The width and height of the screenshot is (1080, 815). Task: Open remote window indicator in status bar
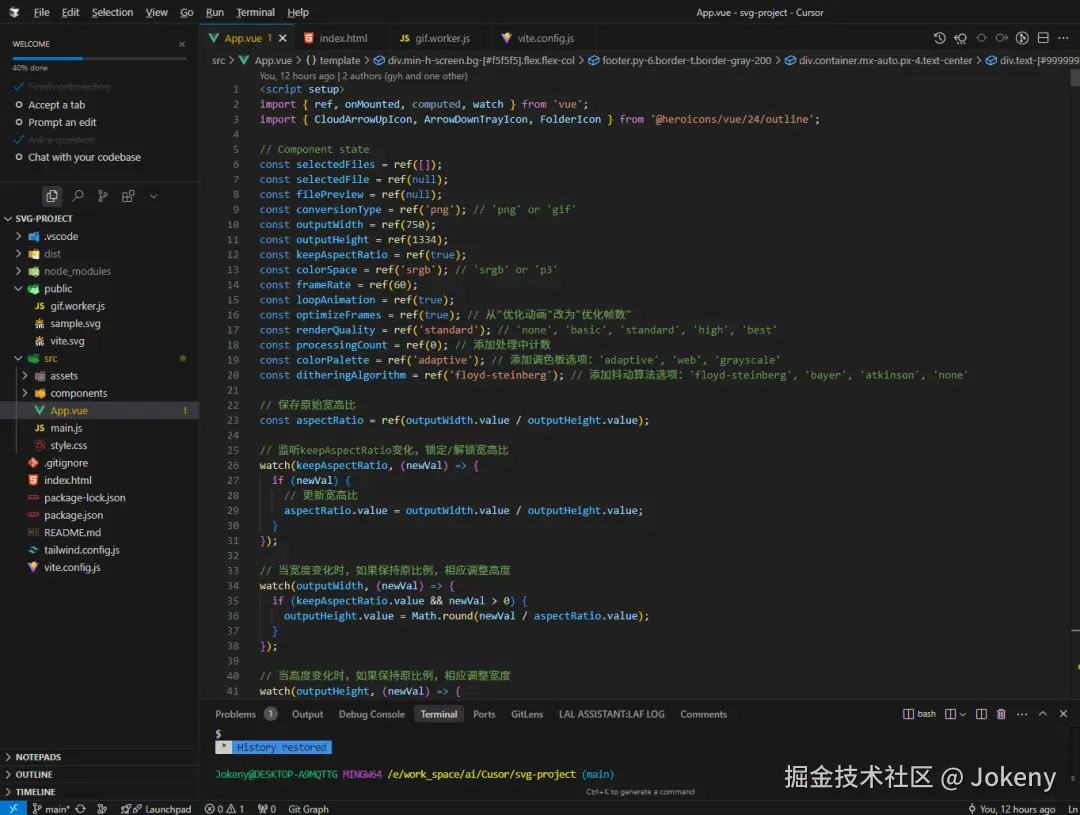point(13,808)
